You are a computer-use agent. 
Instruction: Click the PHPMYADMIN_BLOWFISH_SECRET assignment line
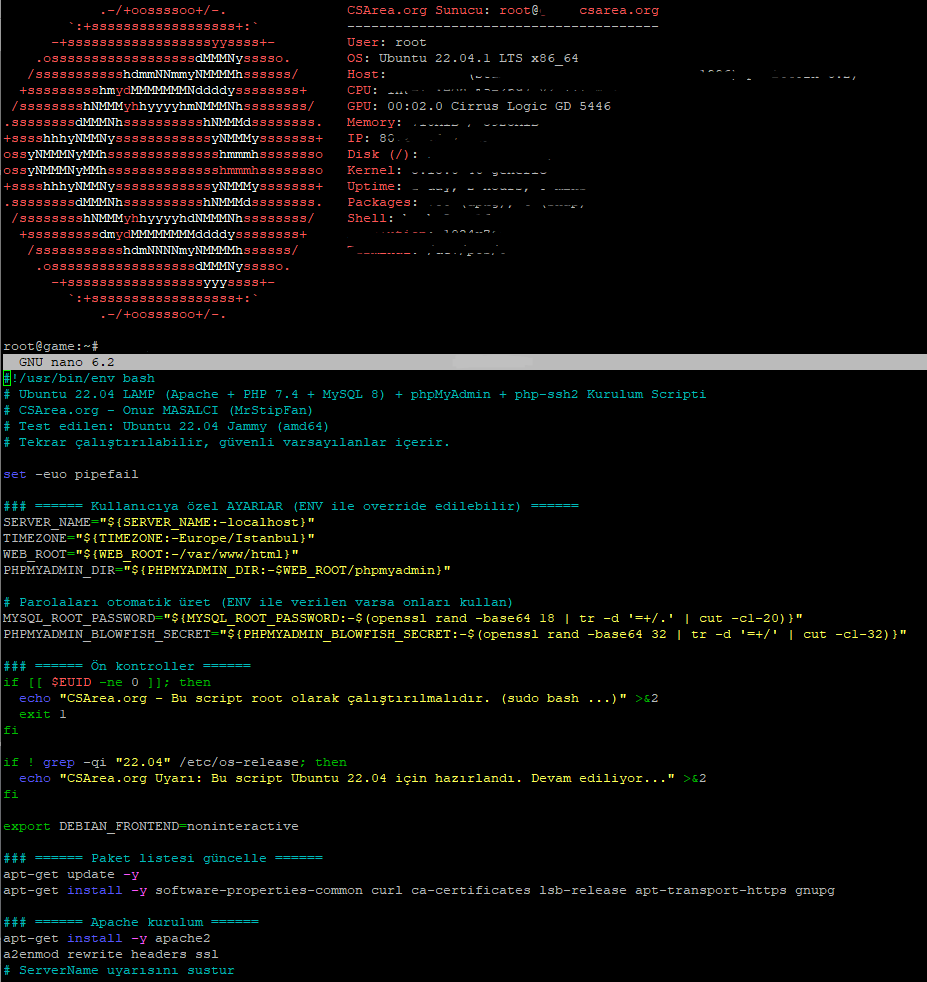click(x=454, y=634)
